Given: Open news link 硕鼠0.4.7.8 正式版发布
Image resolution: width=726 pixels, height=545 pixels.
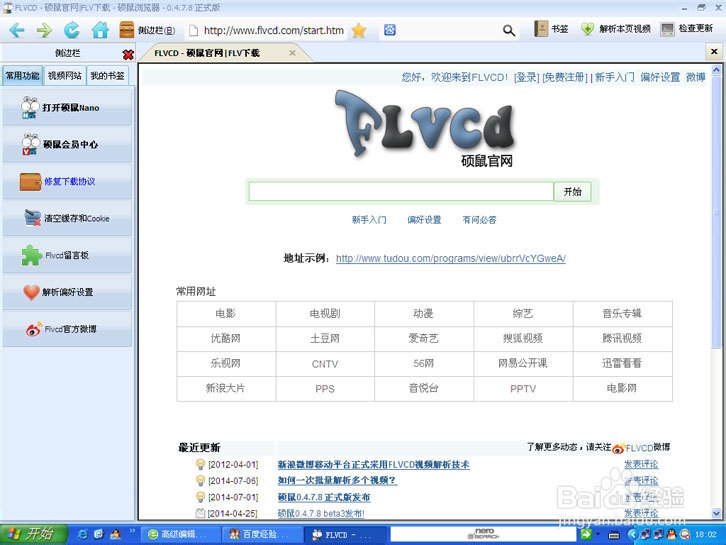Looking at the screenshot, I should [324, 497].
